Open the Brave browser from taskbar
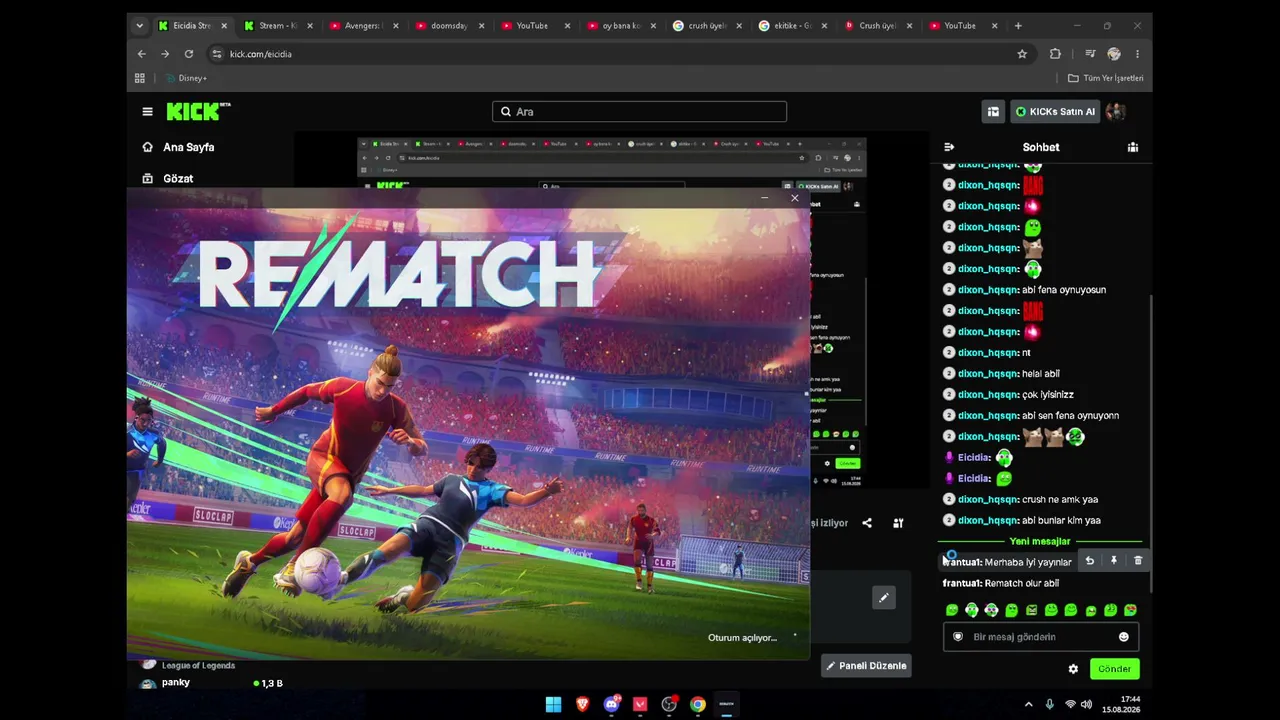 pos(582,704)
